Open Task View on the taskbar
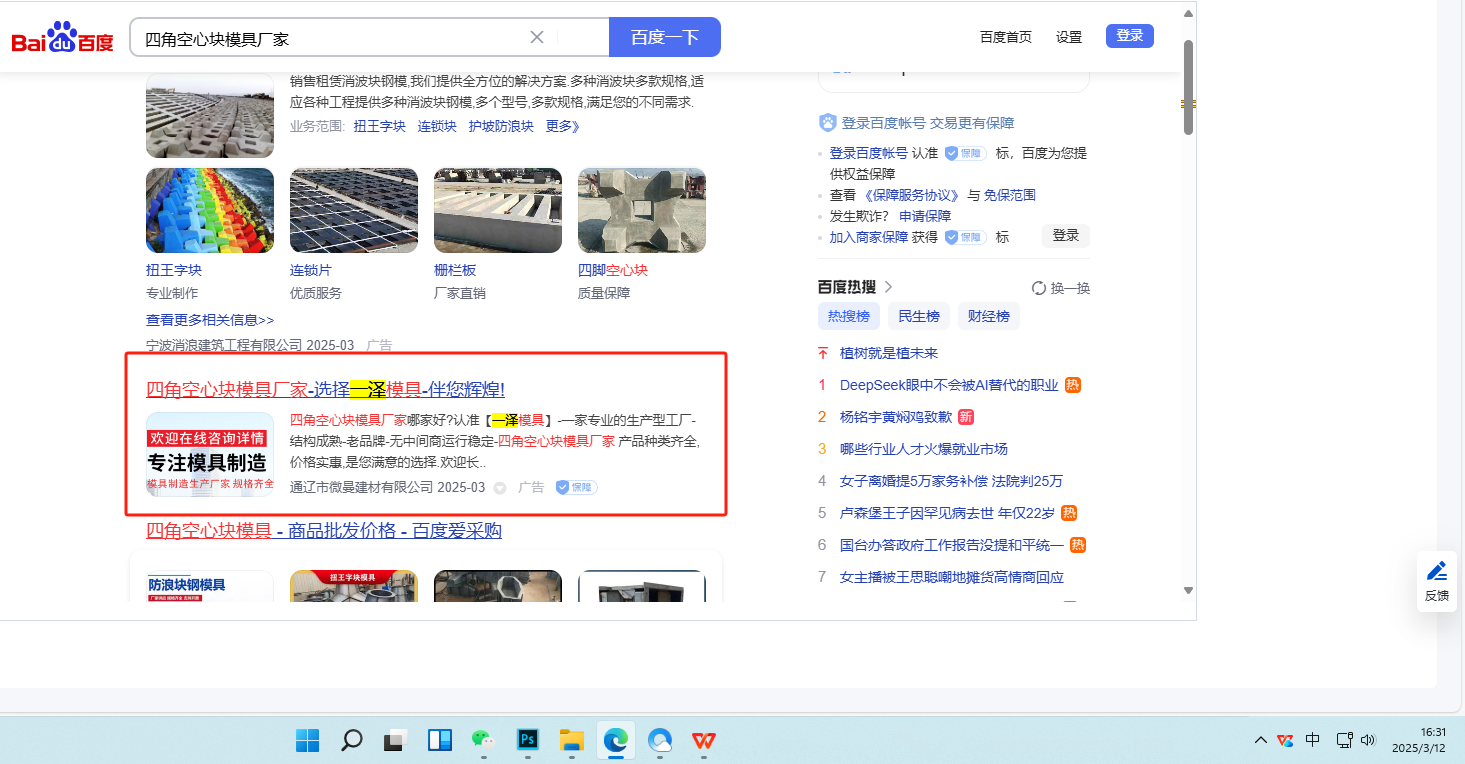 [x=395, y=740]
